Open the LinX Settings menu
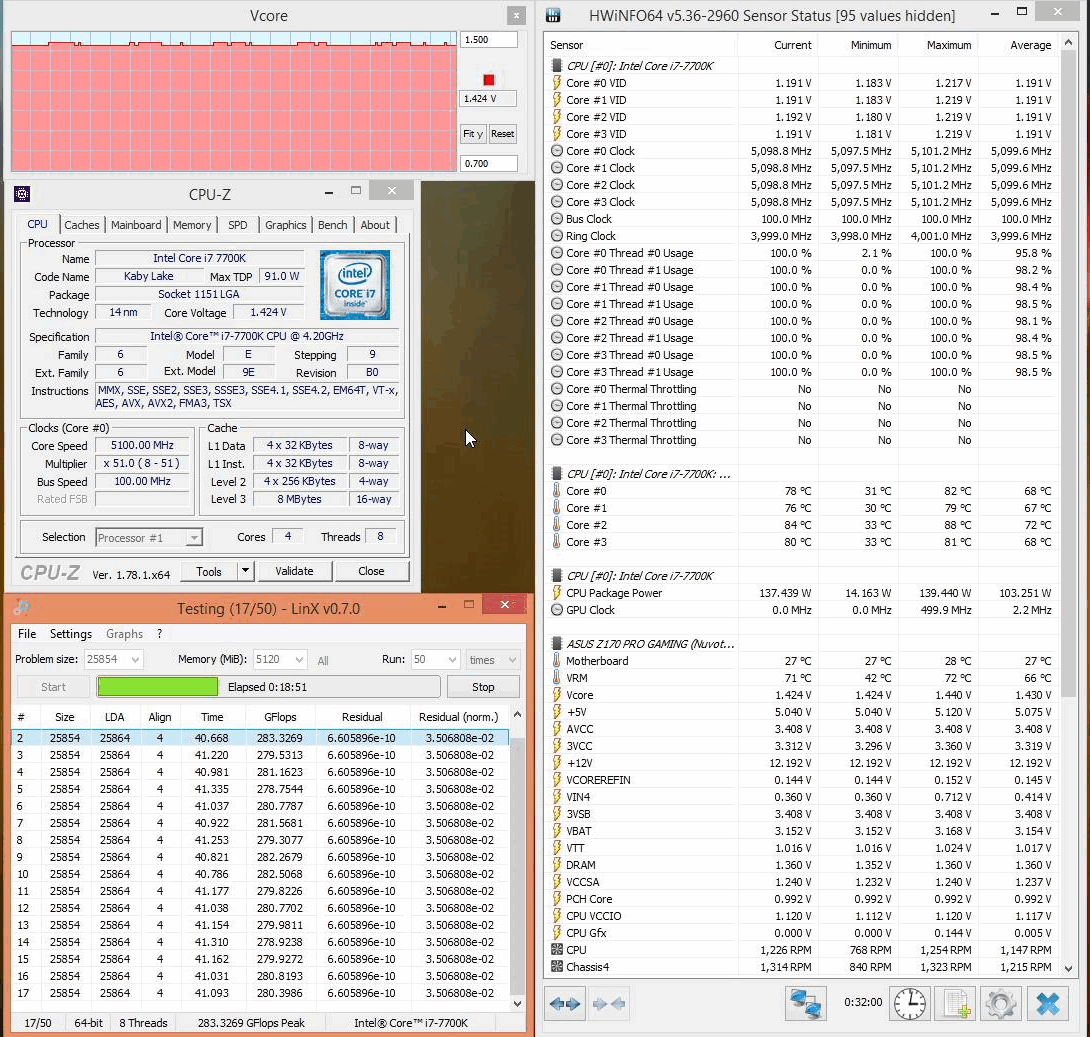The image size is (1090, 1037). coord(71,634)
